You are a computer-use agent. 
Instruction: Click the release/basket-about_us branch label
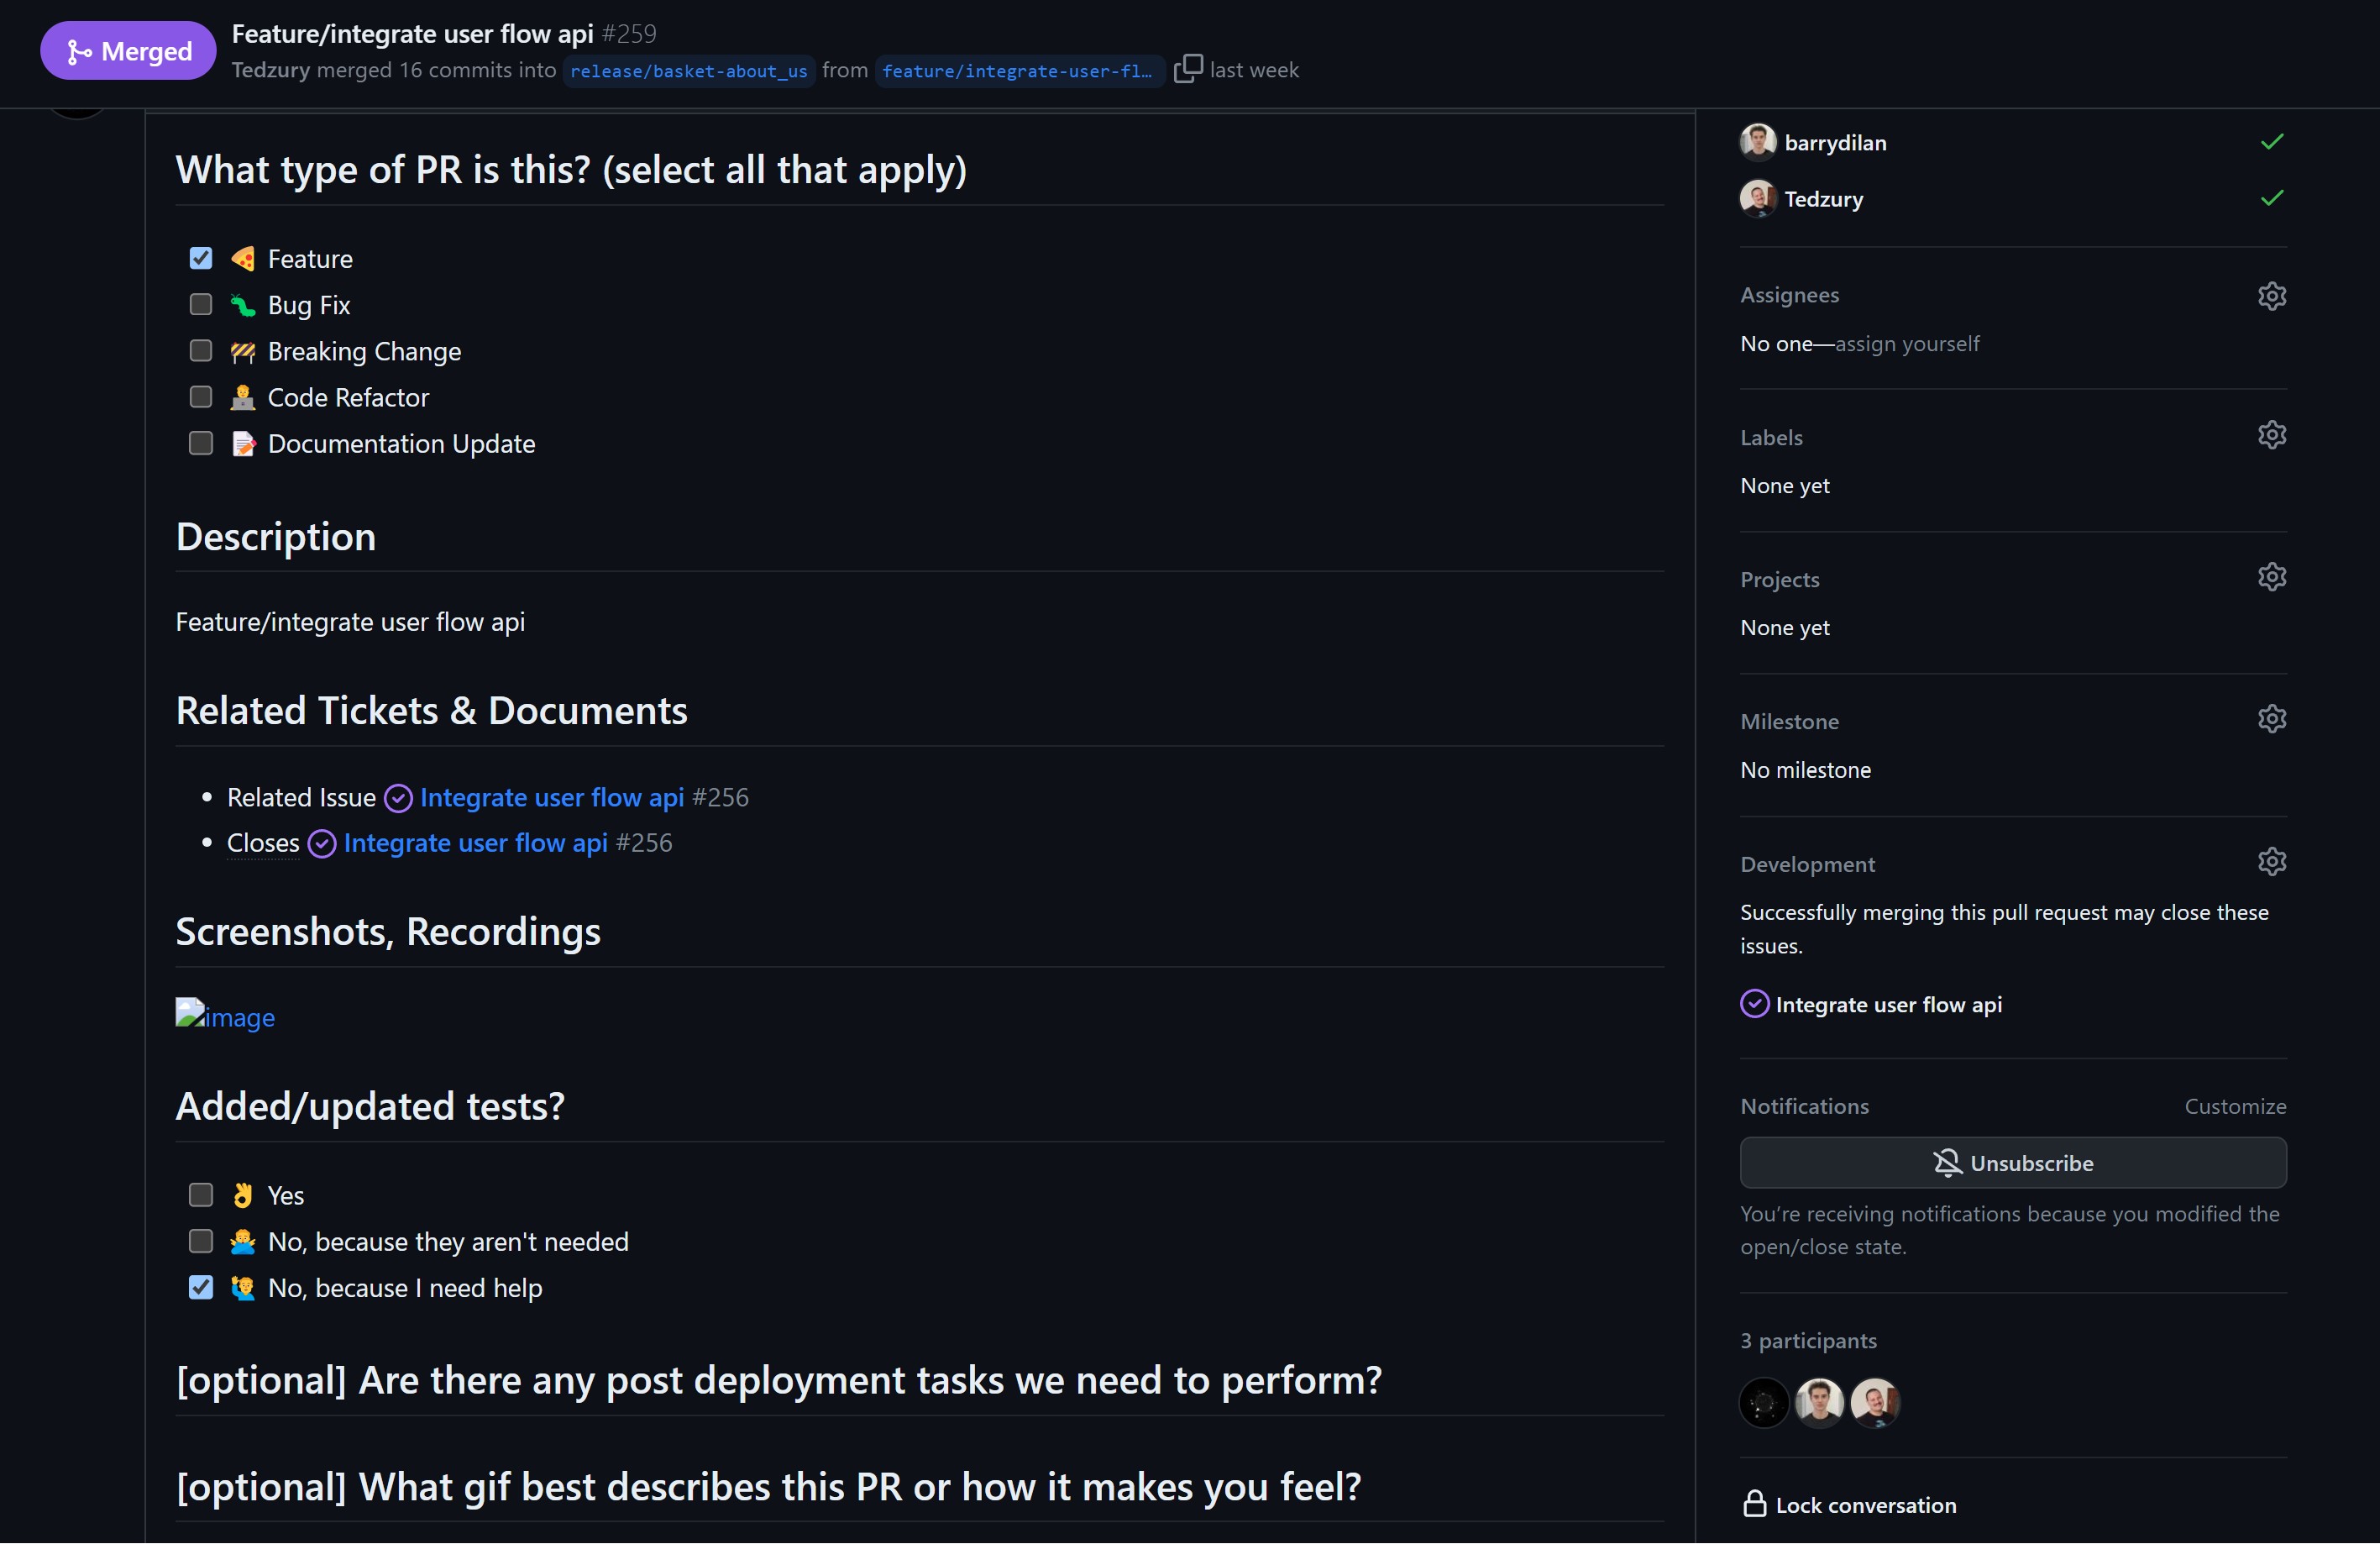tap(688, 71)
